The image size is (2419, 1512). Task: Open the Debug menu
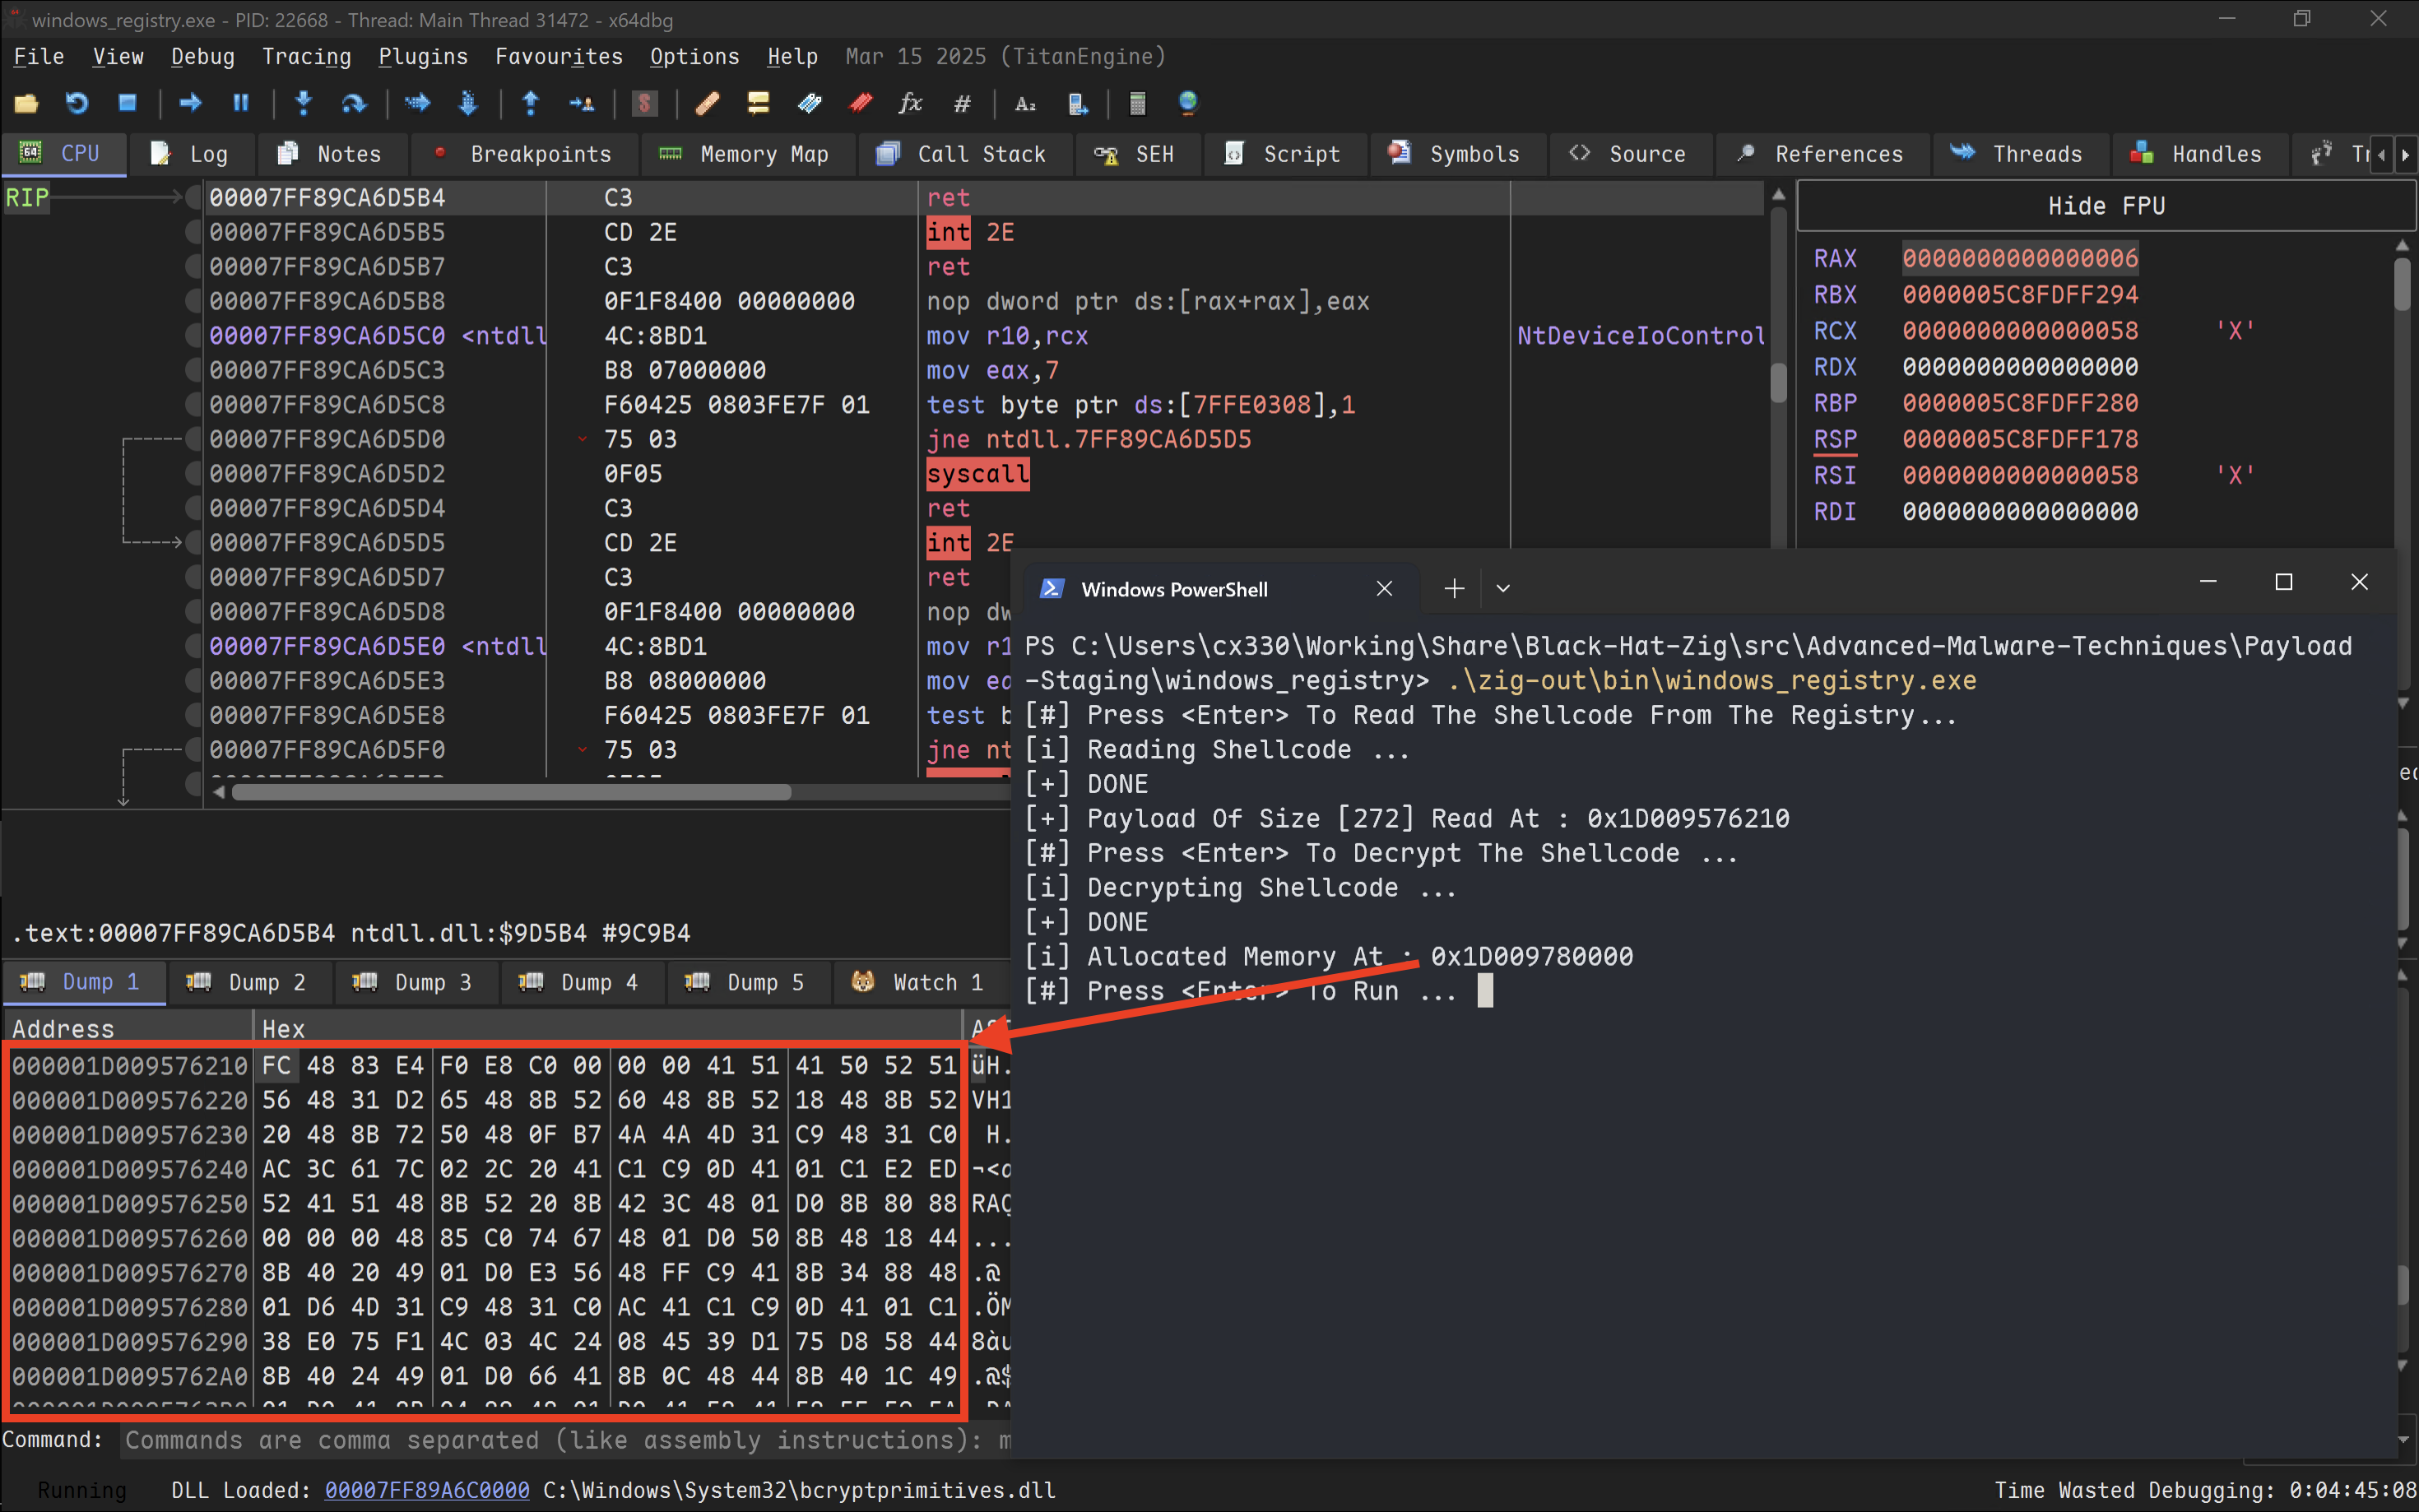point(203,56)
